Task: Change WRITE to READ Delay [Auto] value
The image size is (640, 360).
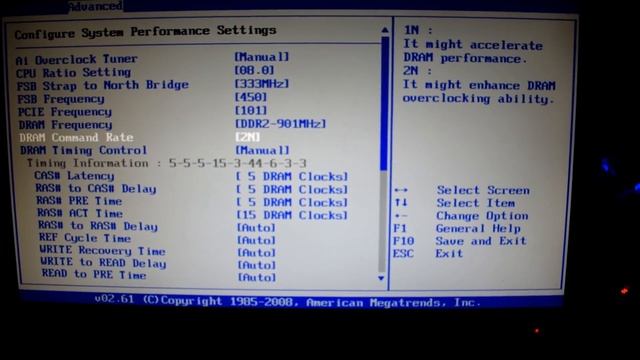Action: point(257,265)
